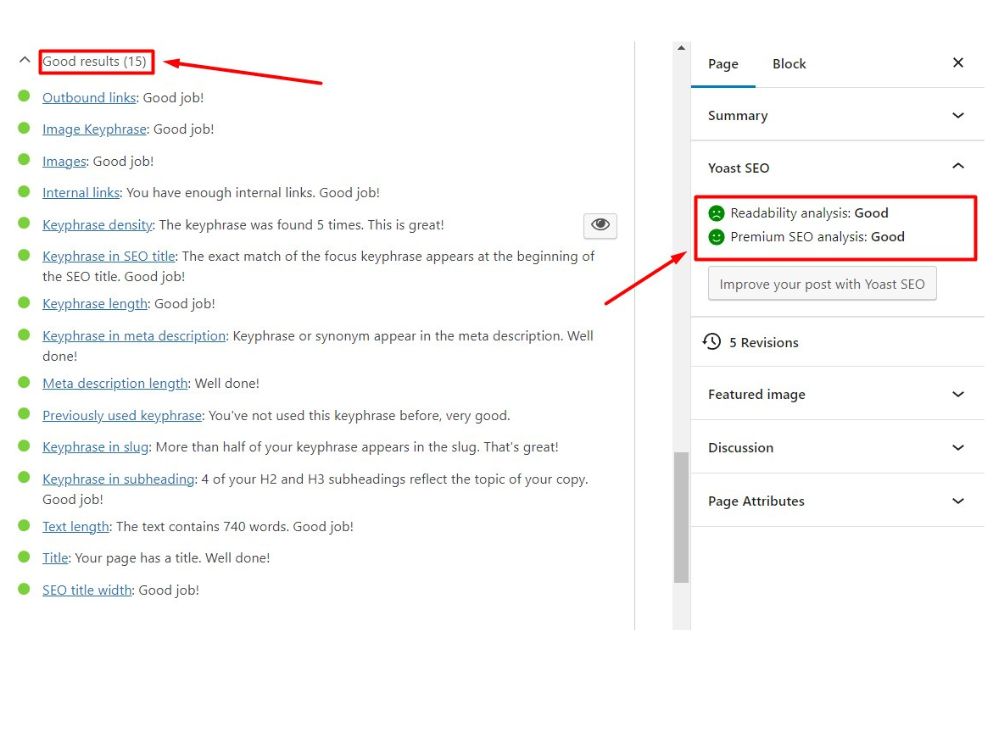Collapse the Good results section chevron
This screenshot has width=1000, height=750.
click(24, 60)
